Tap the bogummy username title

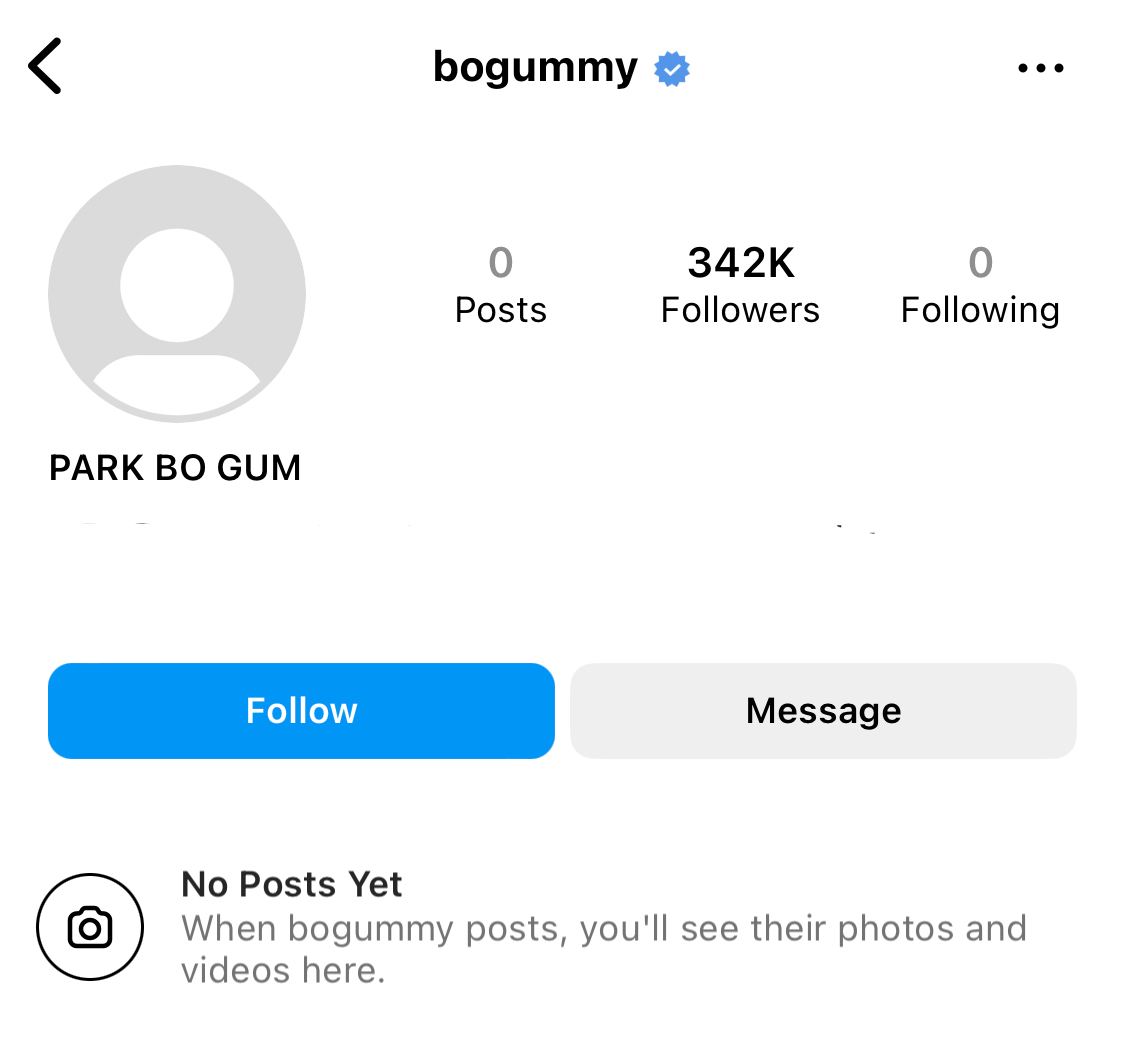(x=535, y=68)
